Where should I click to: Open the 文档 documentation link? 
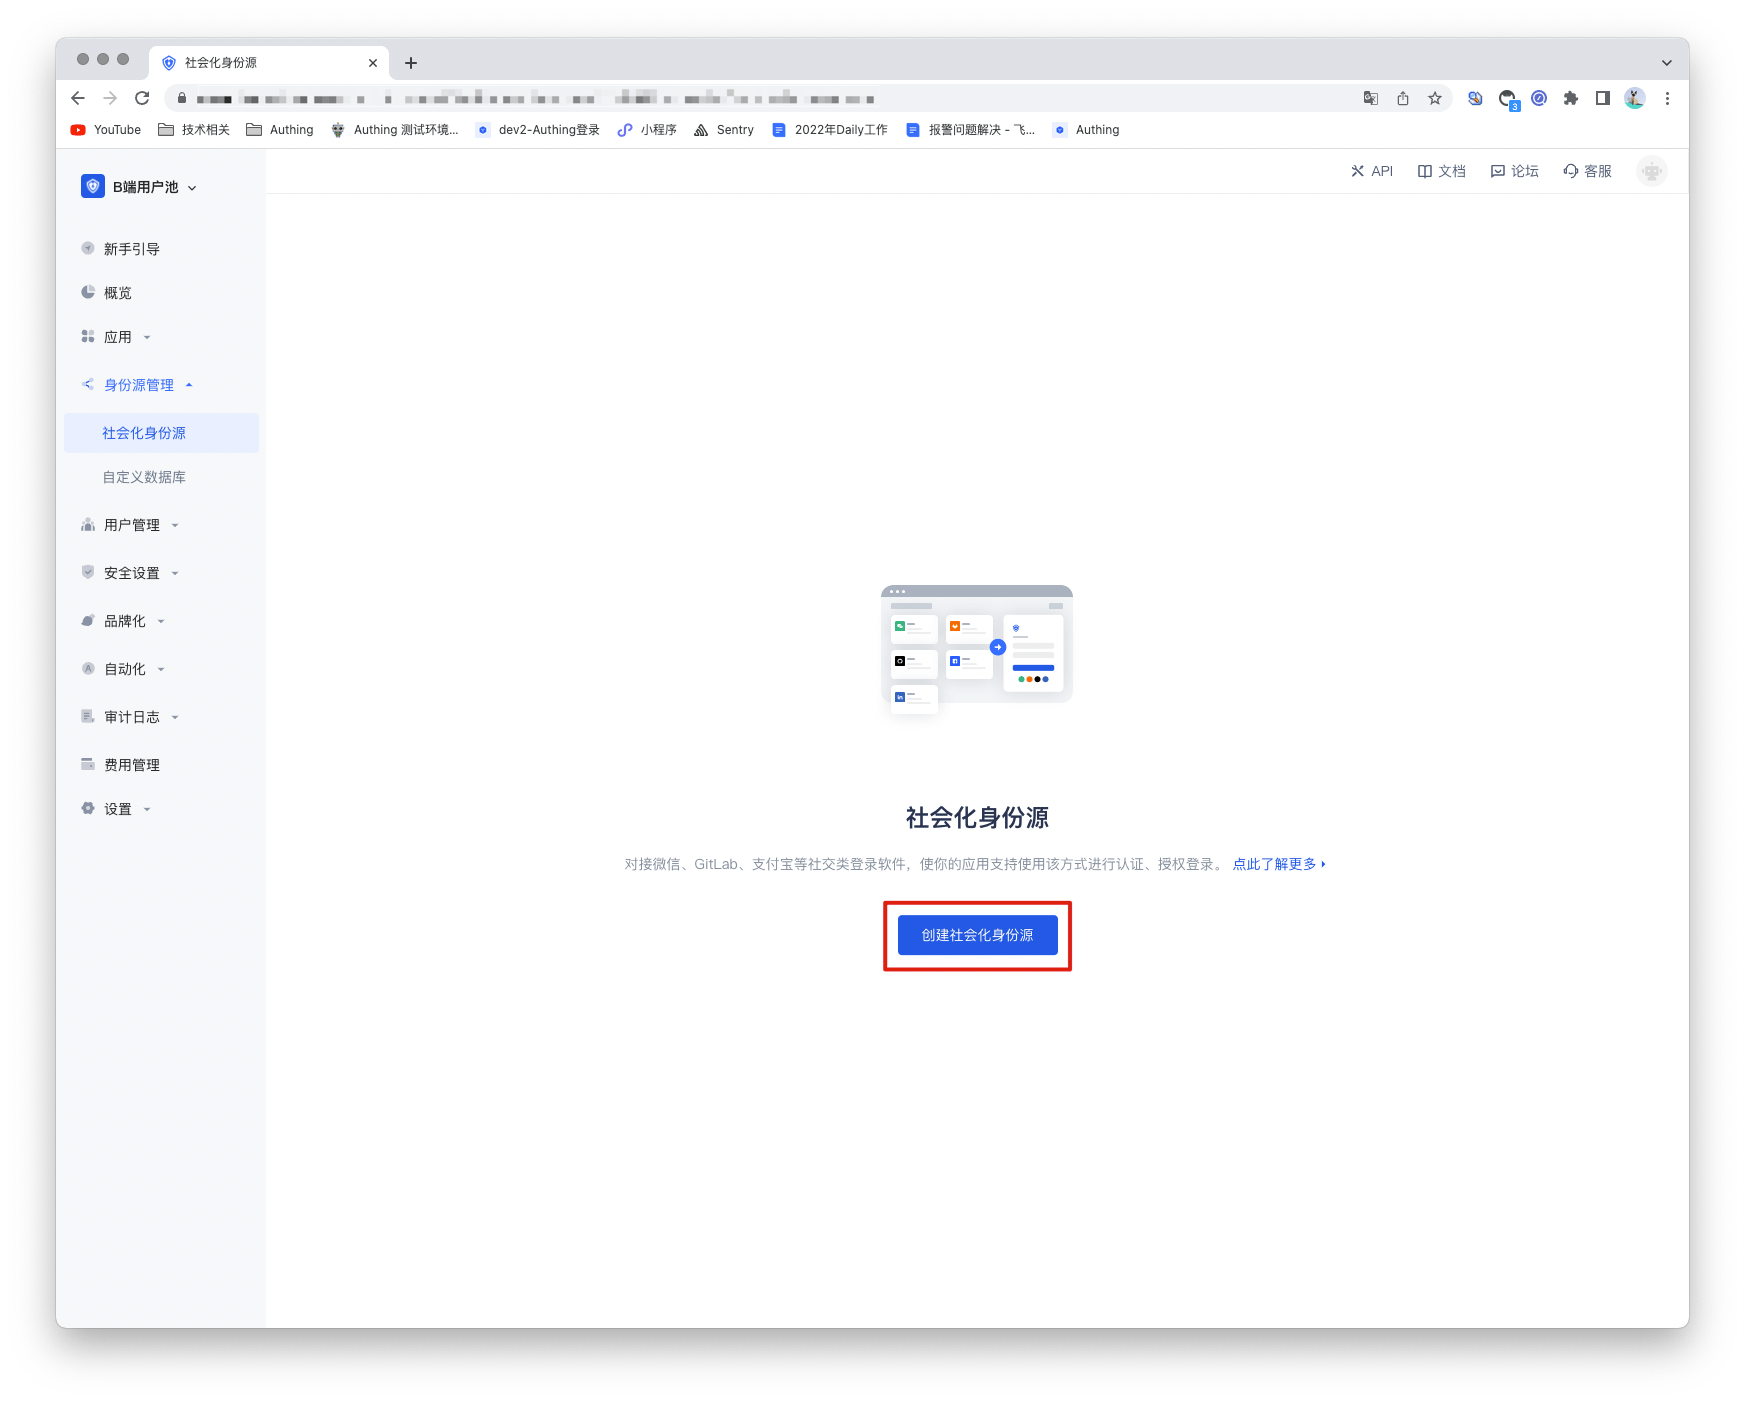coord(1441,171)
